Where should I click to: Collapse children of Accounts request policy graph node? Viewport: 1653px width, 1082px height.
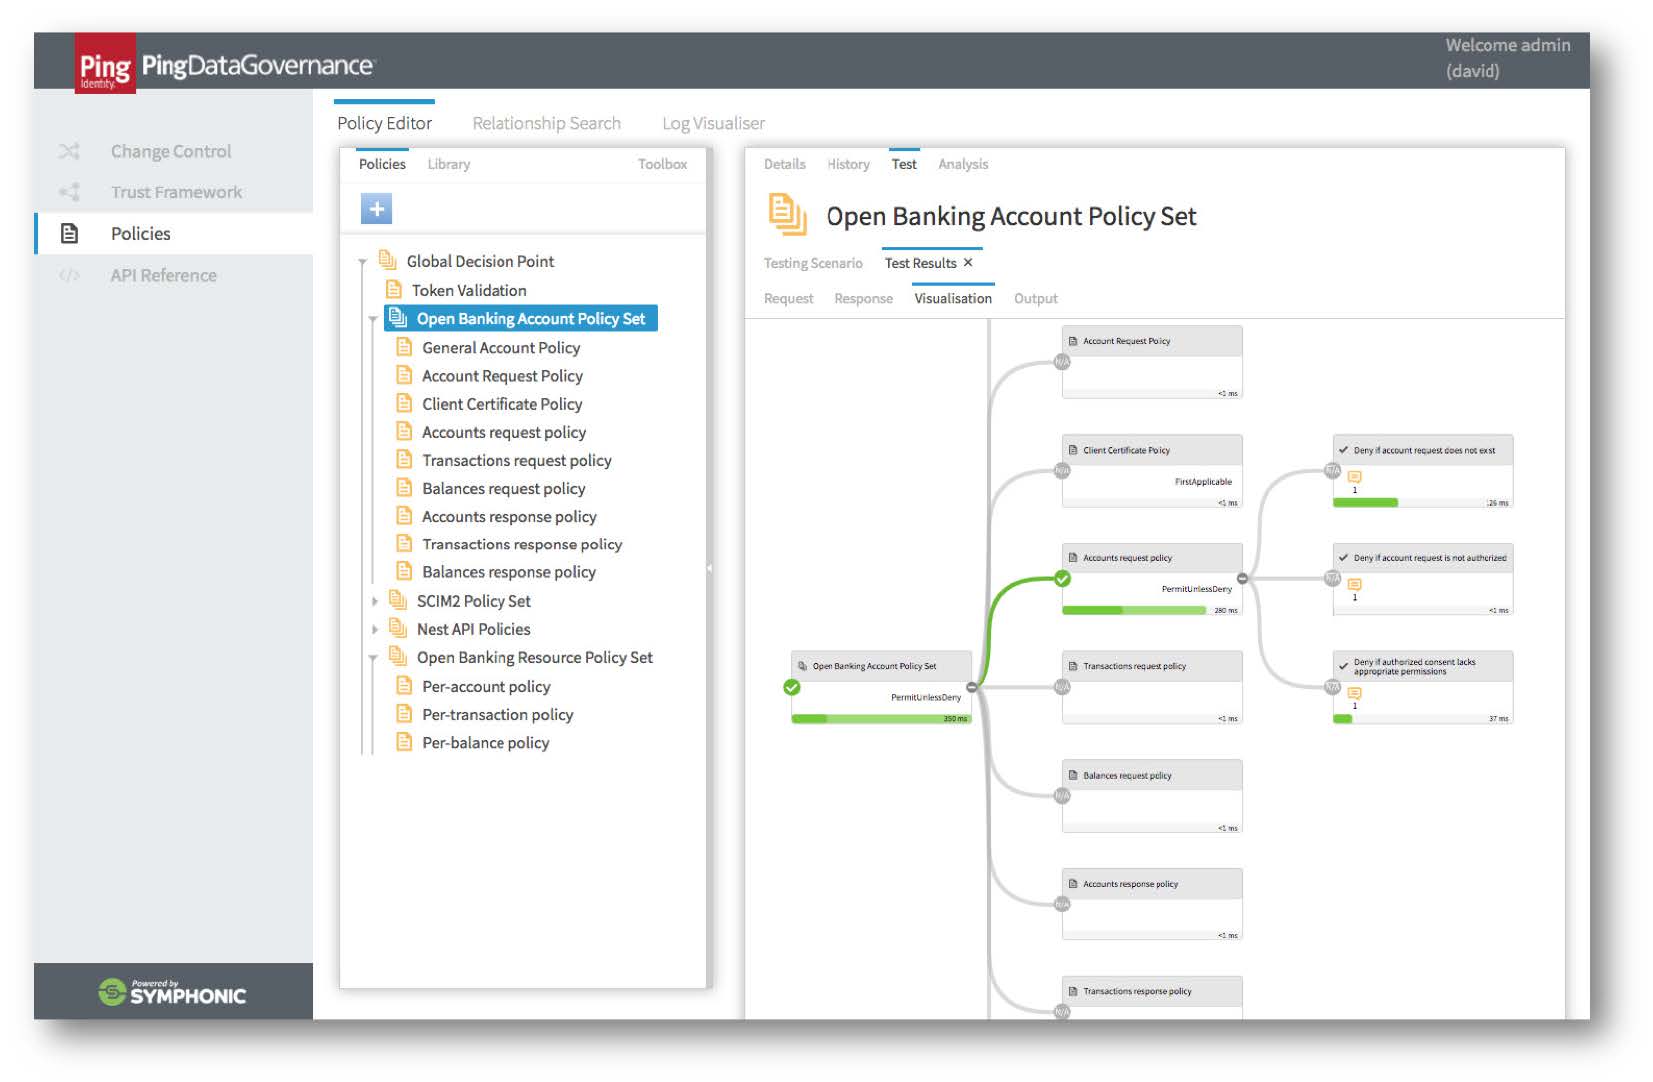tap(1242, 578)
